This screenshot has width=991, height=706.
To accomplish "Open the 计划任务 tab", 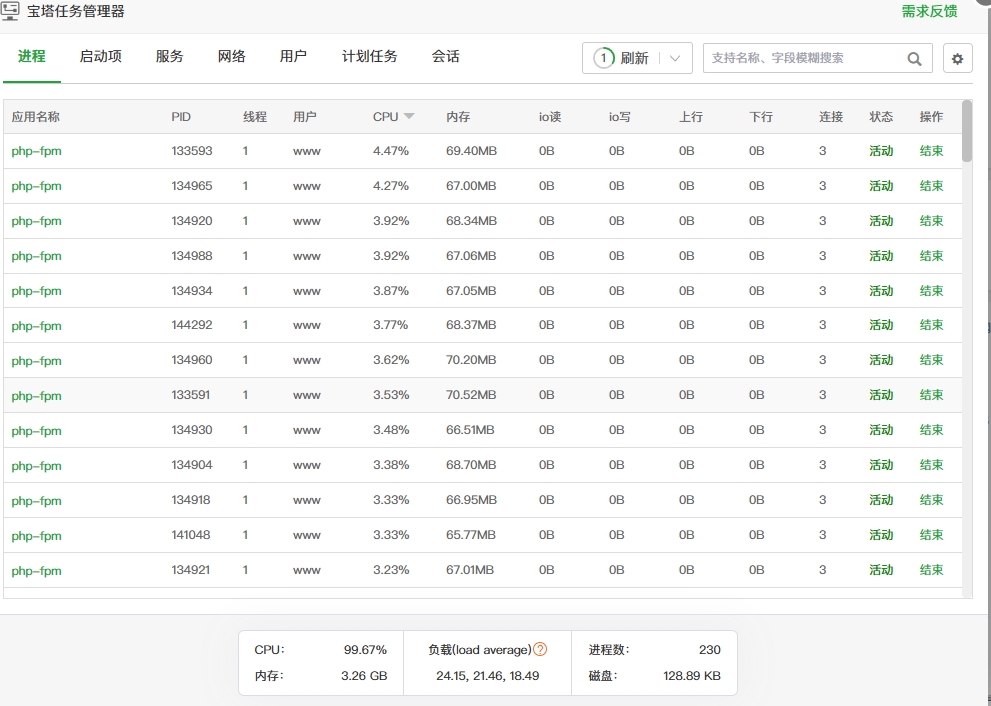I will 370,56.
